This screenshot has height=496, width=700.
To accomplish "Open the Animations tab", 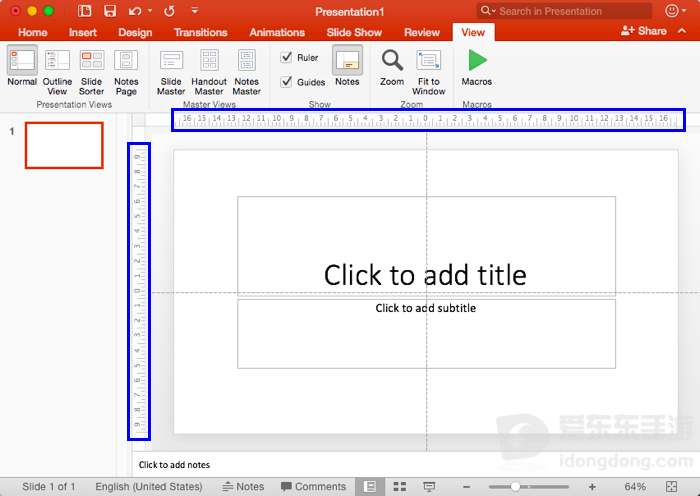I will click(277, 32).
